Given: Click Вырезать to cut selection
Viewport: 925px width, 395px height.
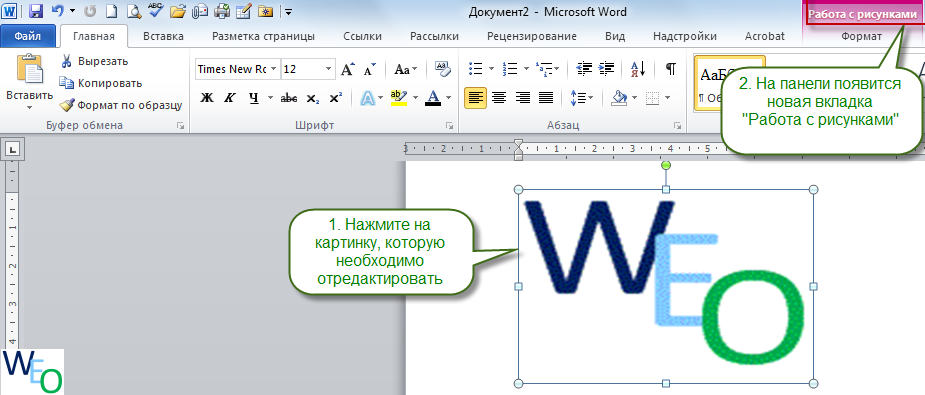Looking at the screenshot, I should pos(94,61).
